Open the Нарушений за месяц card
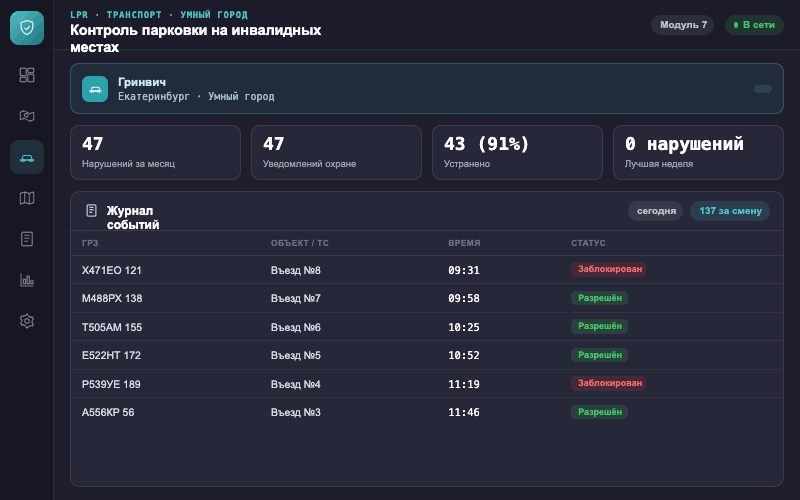 click(x=156, y=153)
